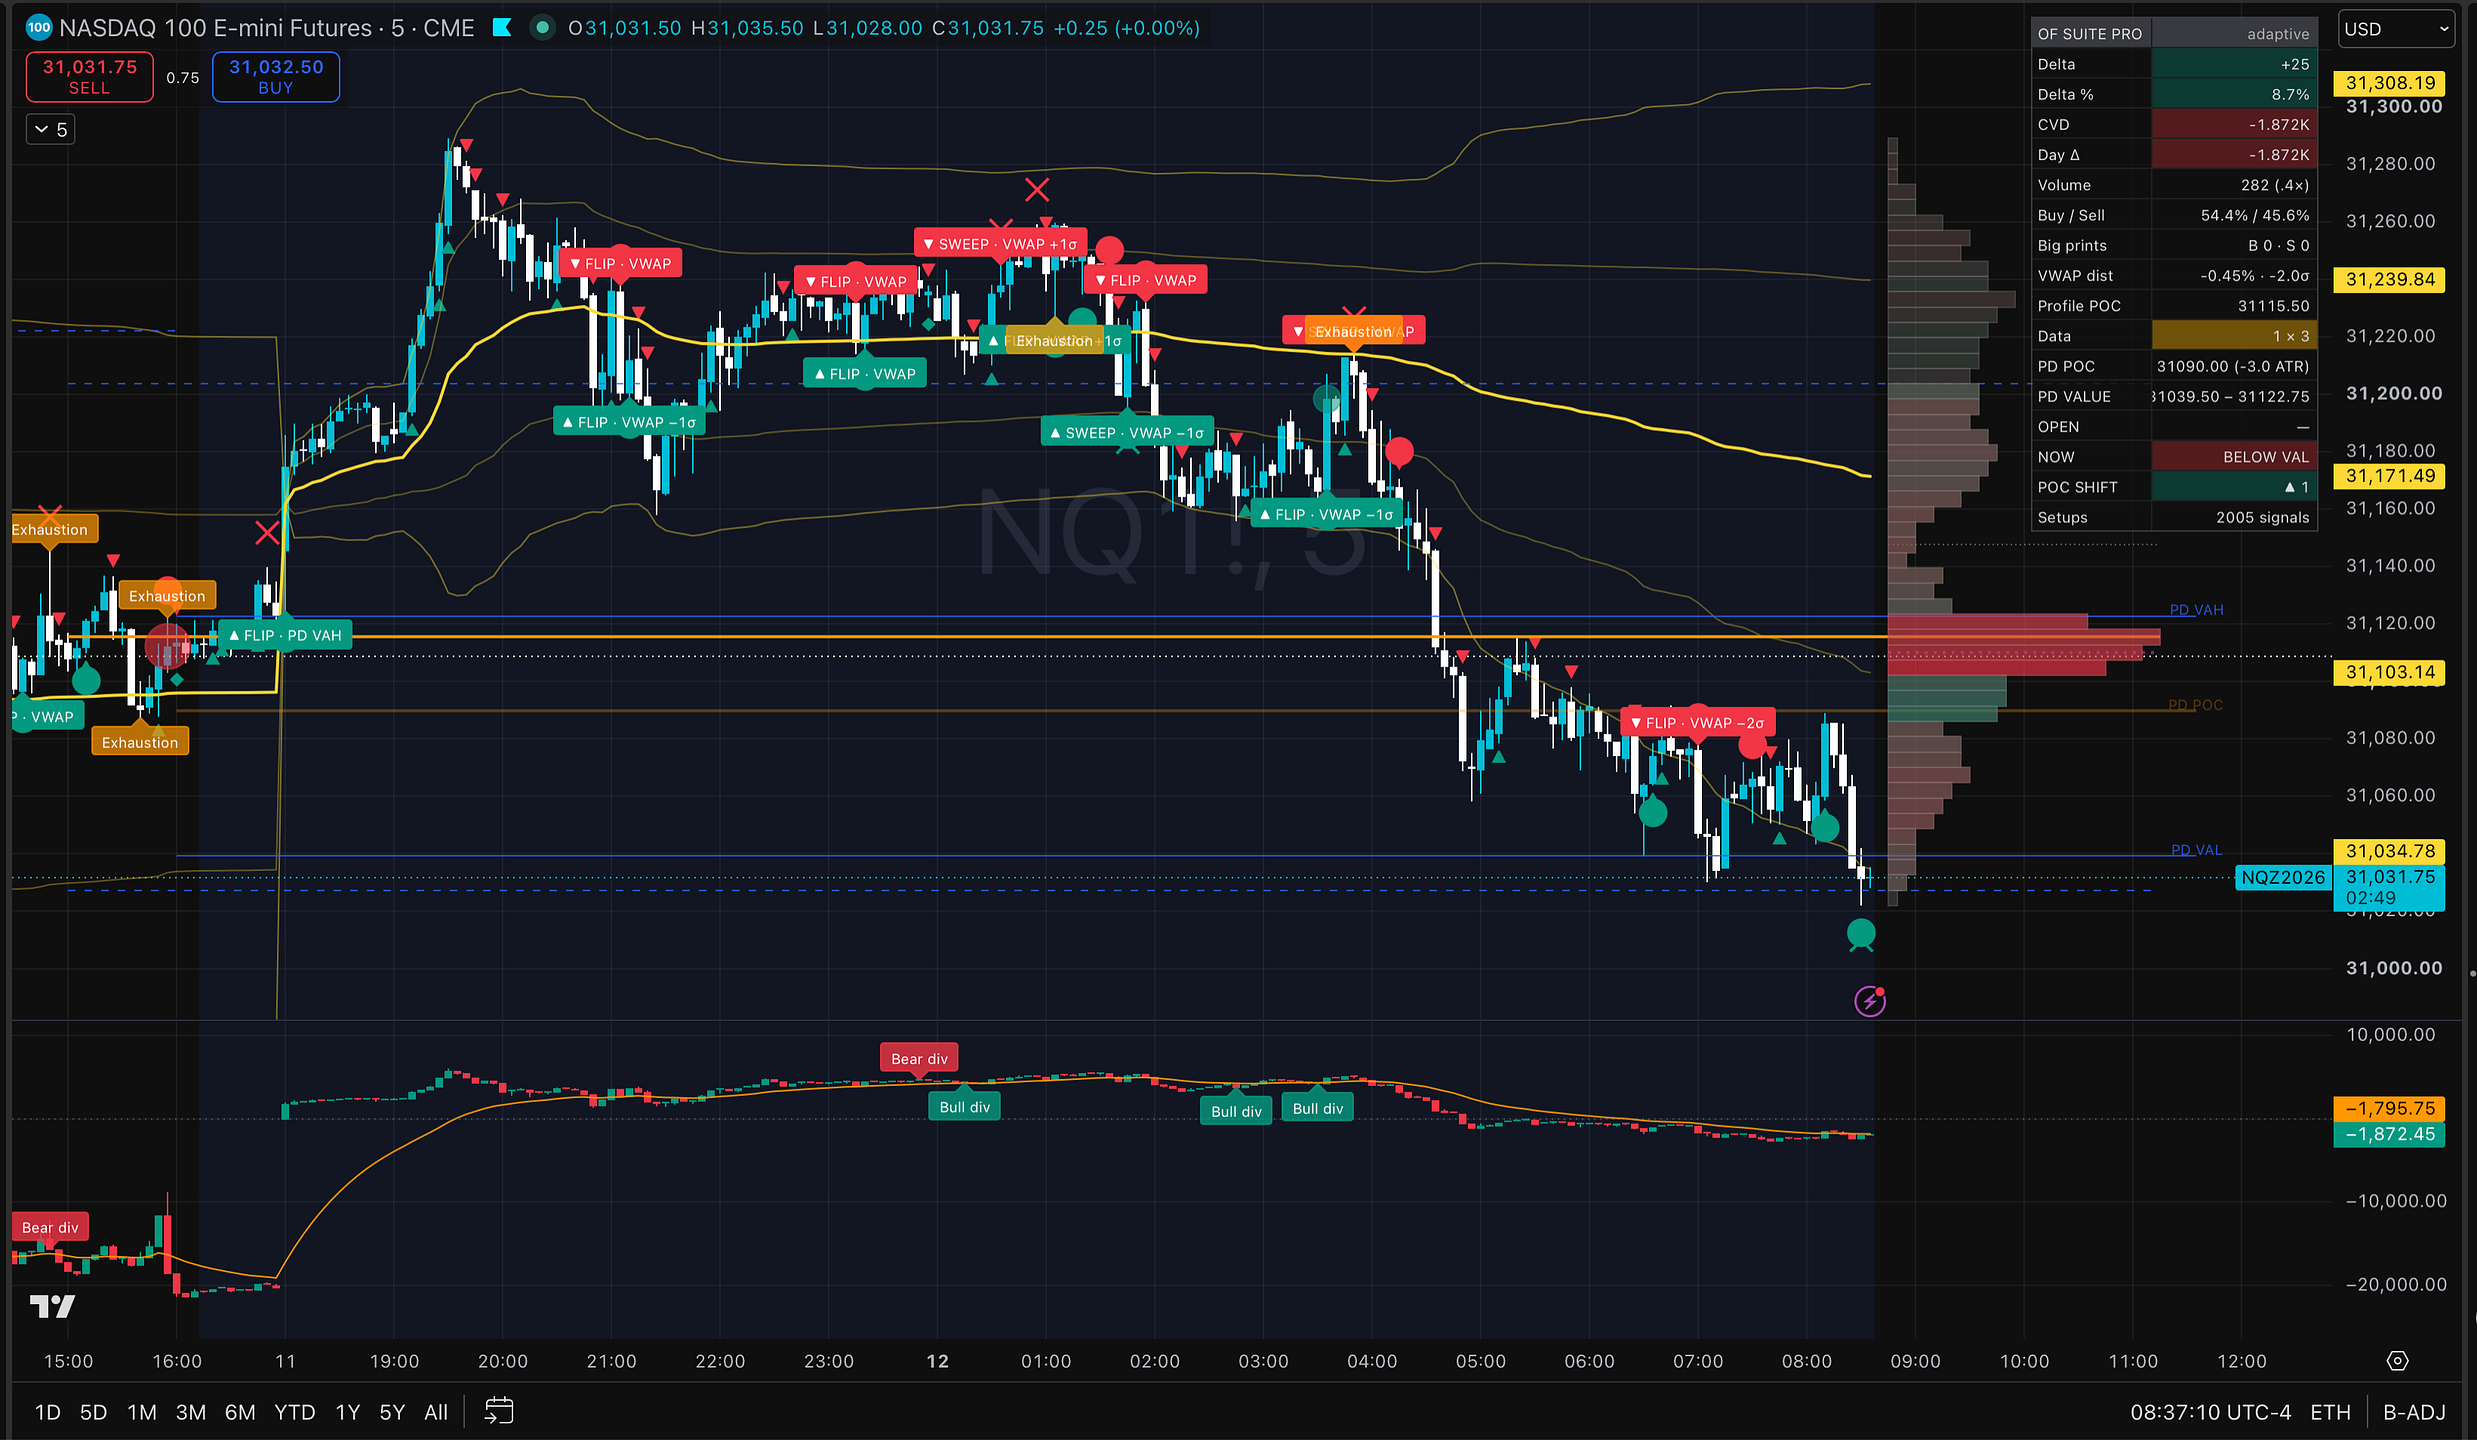Image resolution: width=2477 pixels, height=1440 pixels.
Task: Toggle the ETH session setting
Action: coord(2330,1412)
